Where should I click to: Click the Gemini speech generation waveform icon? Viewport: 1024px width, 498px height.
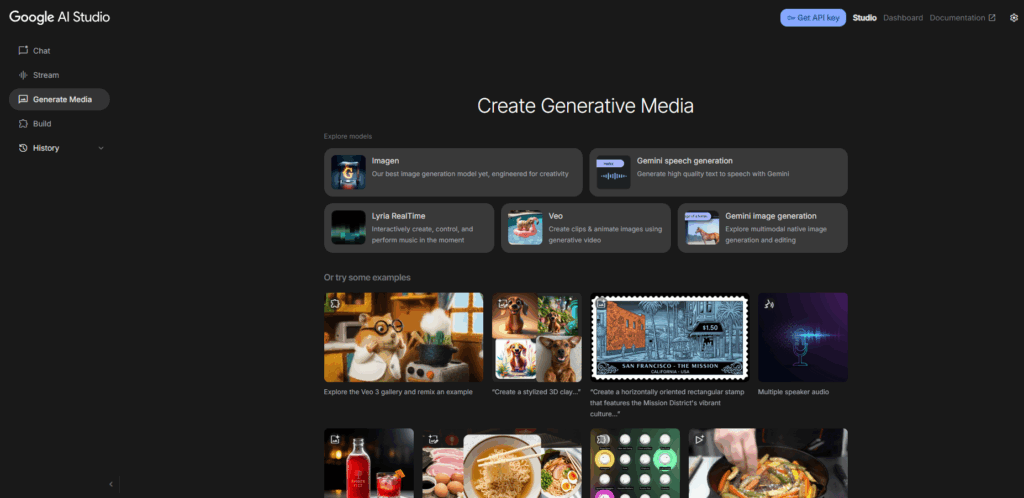tap(613, 172)
